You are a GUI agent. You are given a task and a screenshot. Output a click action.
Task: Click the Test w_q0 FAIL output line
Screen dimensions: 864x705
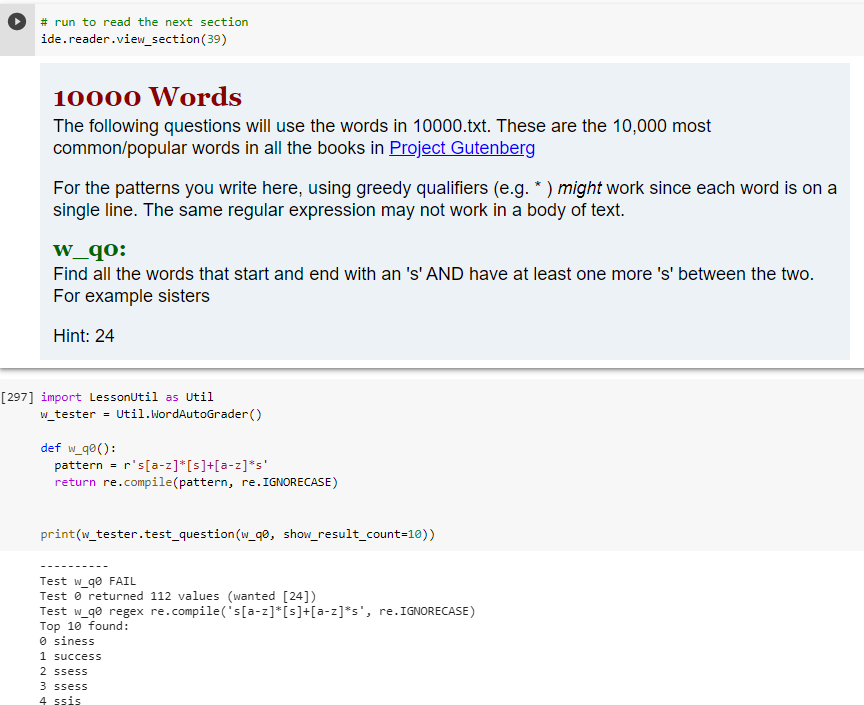[x=88, y=580]
